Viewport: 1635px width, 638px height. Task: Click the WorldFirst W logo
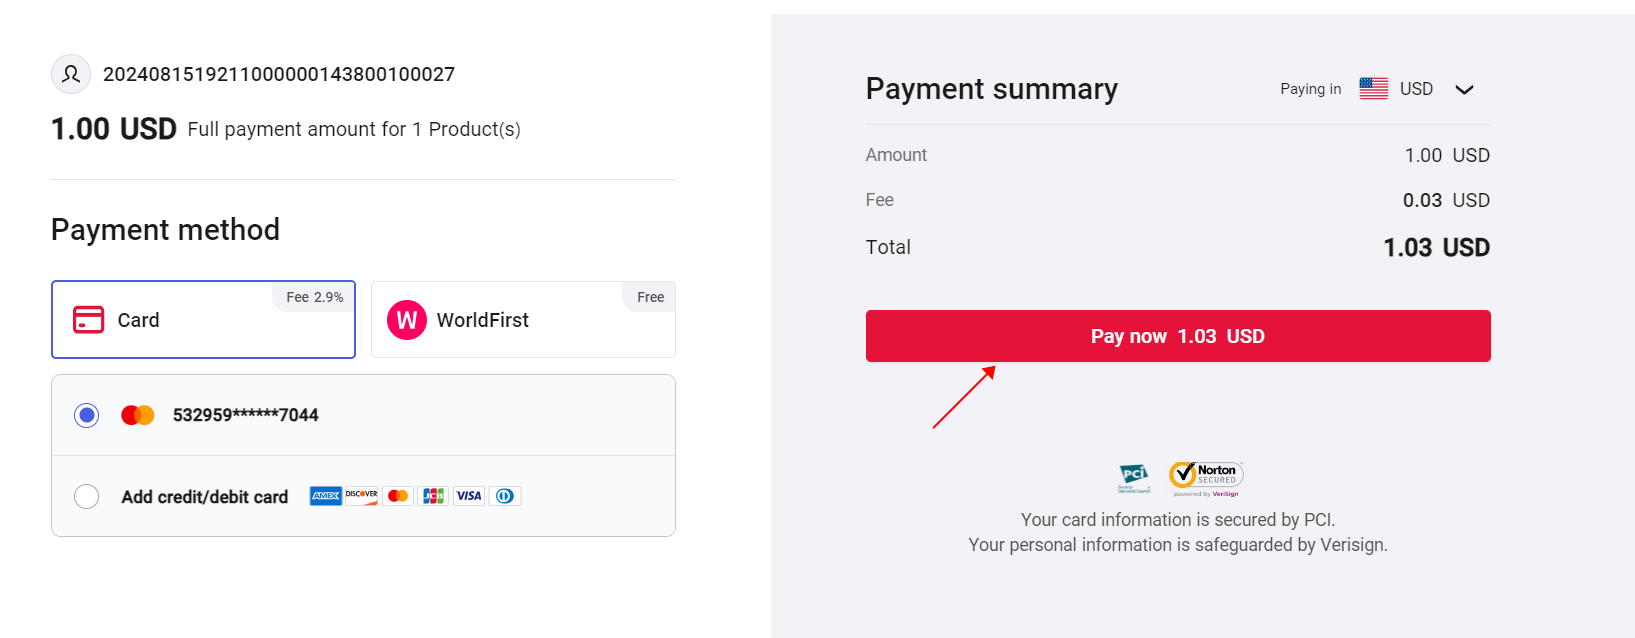[406, 320]
